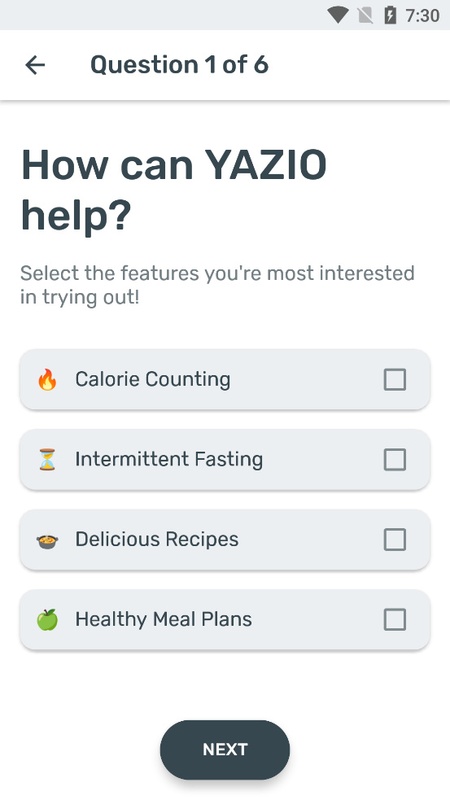Select the Calorie Counting label text
The width and height of the screenshot is (450, 800).
pos(153,380)
